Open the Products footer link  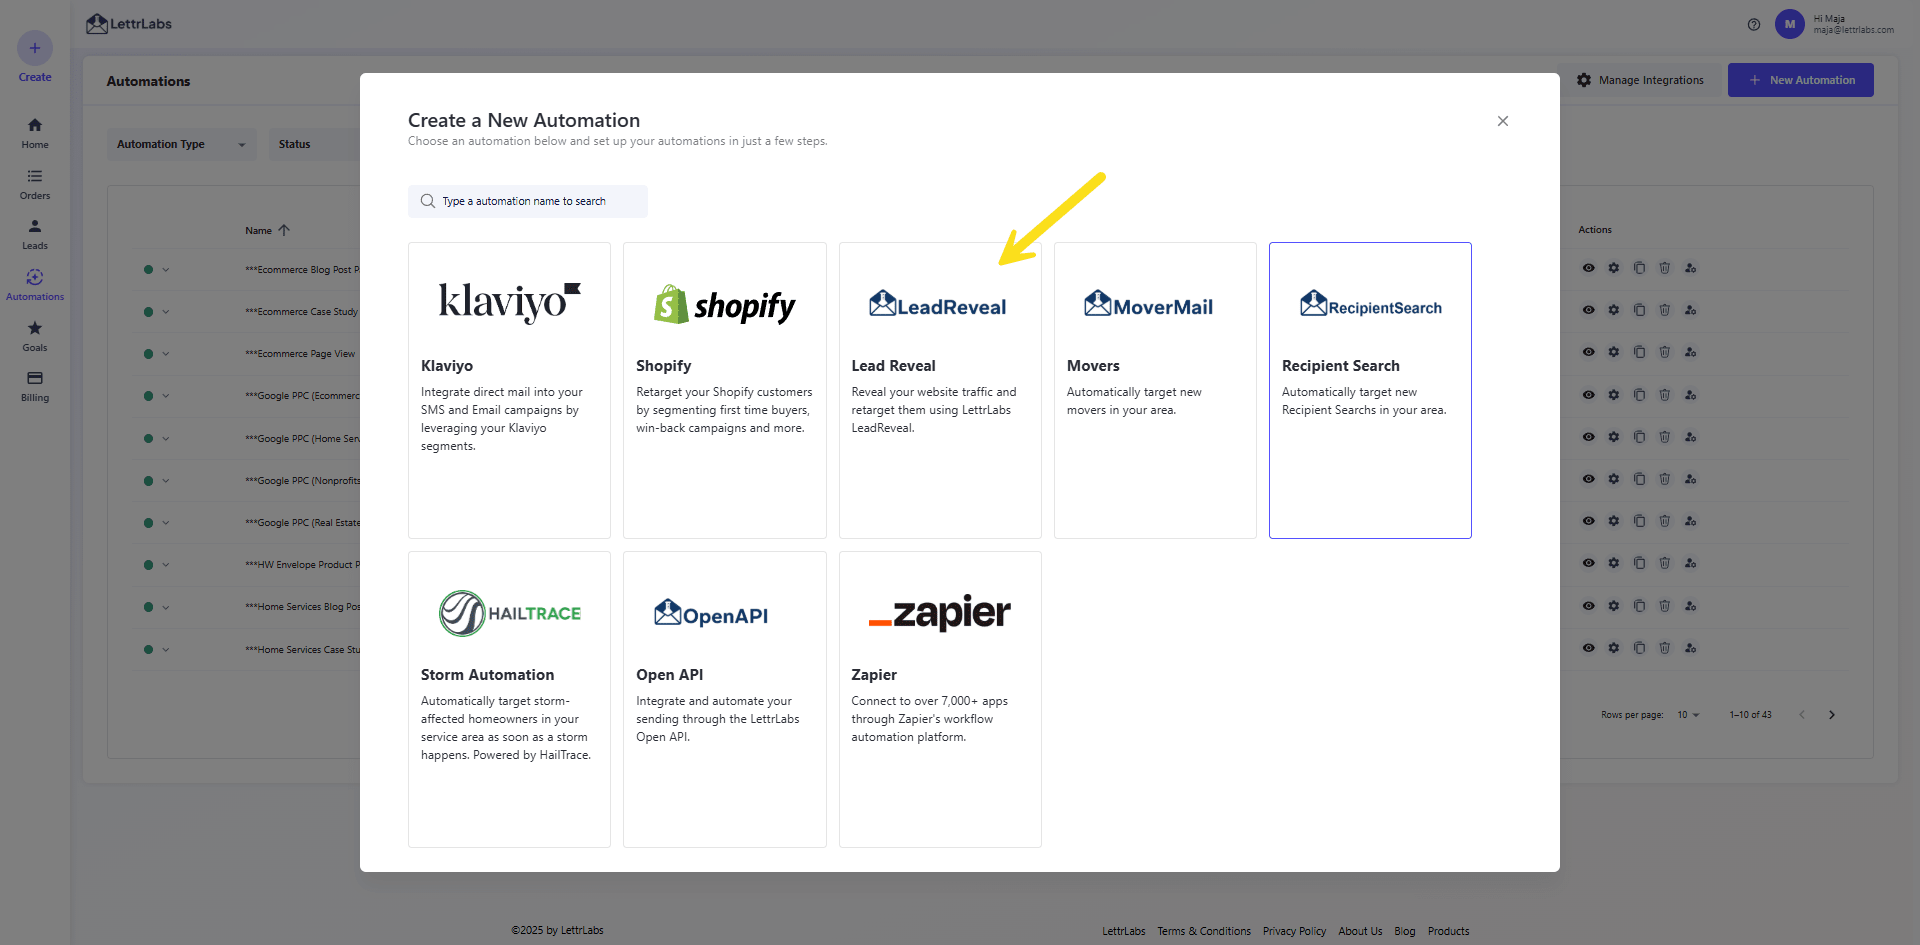click(x=1449, y=931)
